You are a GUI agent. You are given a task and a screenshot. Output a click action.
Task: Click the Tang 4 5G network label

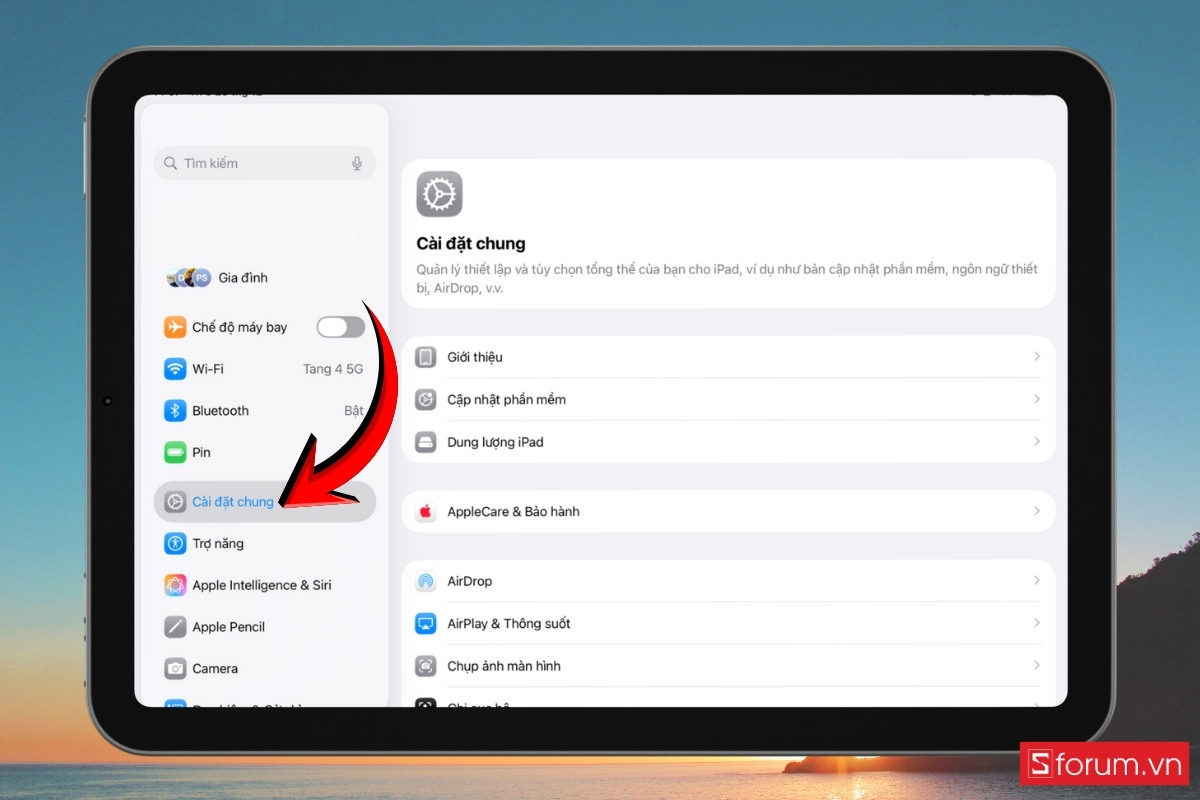click(x=333, y=369)
